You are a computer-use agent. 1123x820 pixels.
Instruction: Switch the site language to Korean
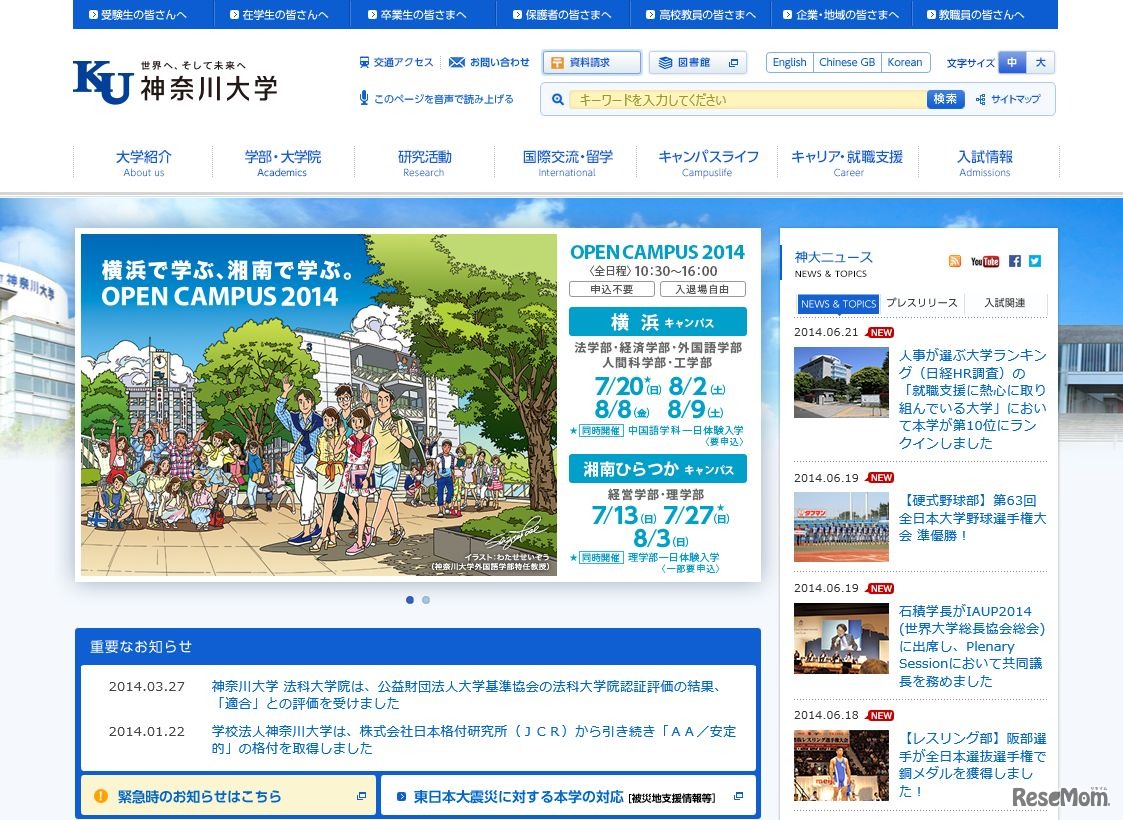coord(904,62)
